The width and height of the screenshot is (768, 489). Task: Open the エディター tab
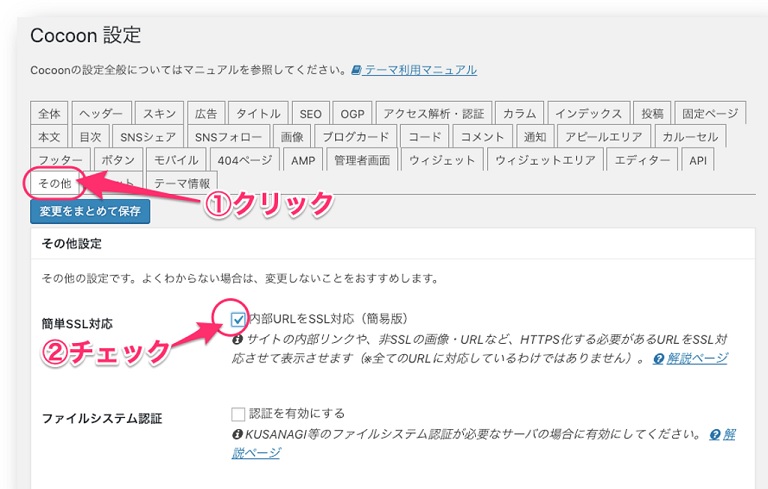tap(642, 160)
